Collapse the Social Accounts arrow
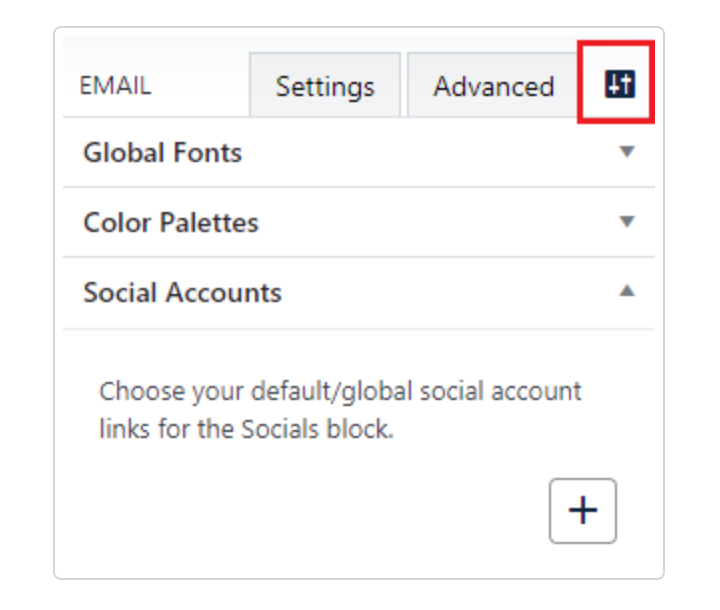This screenshot has width=720, height=610. coord(627,292)
